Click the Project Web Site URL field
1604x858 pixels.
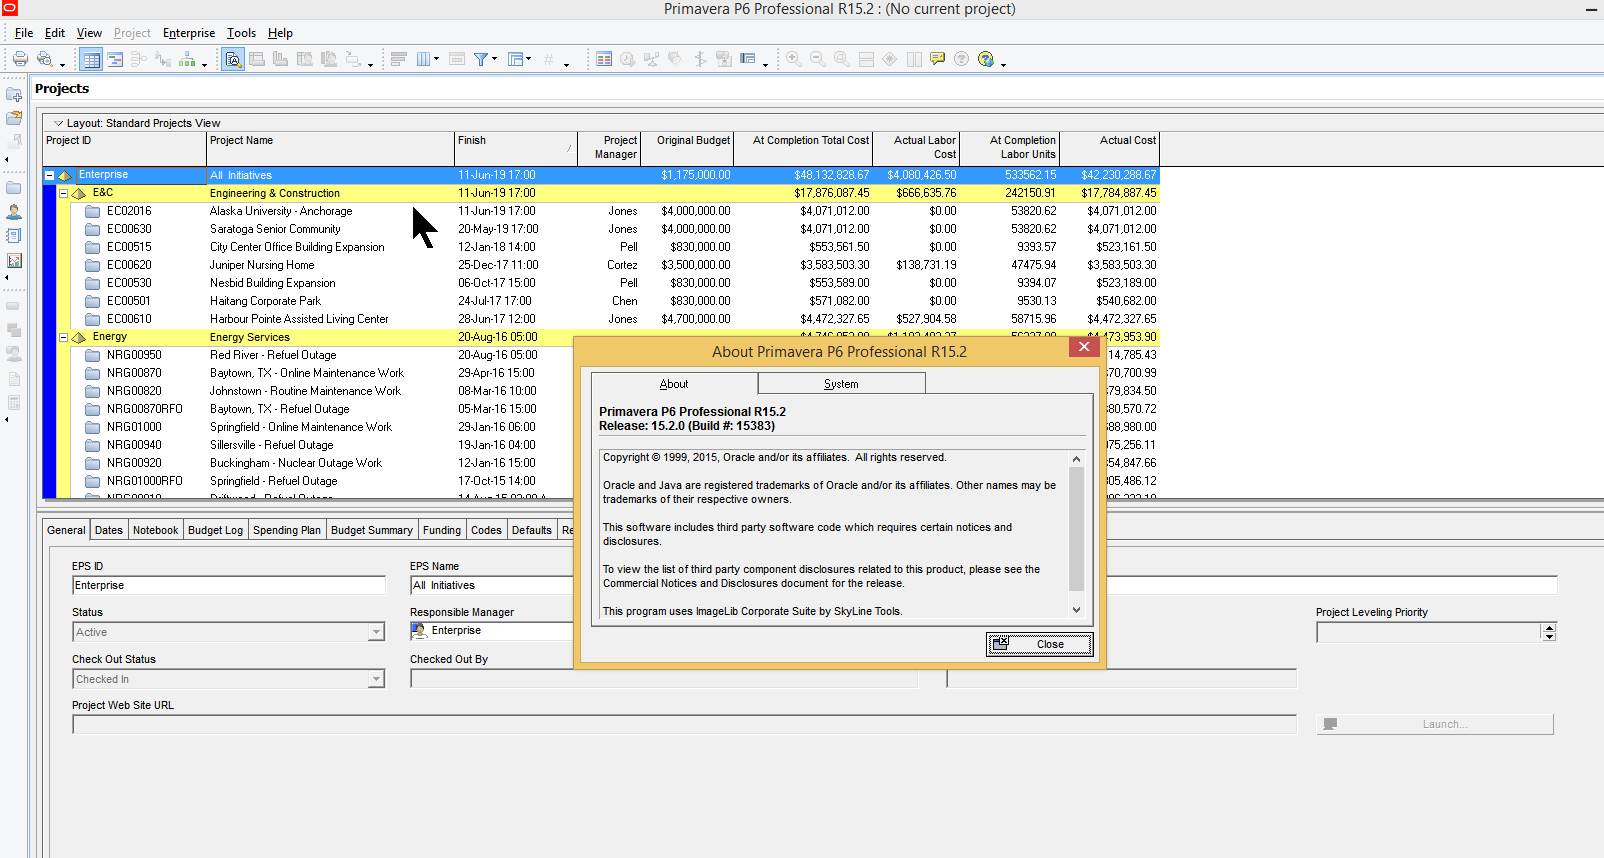tap(684, 724)
